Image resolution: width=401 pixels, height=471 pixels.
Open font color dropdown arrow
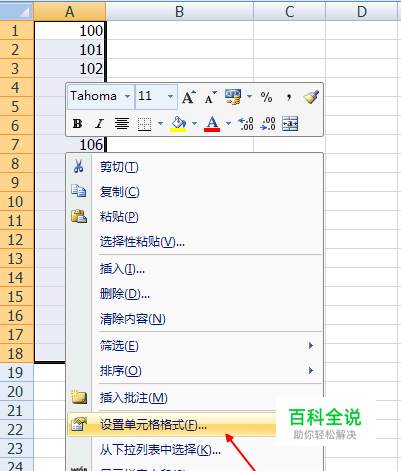[x=228, y=124]
